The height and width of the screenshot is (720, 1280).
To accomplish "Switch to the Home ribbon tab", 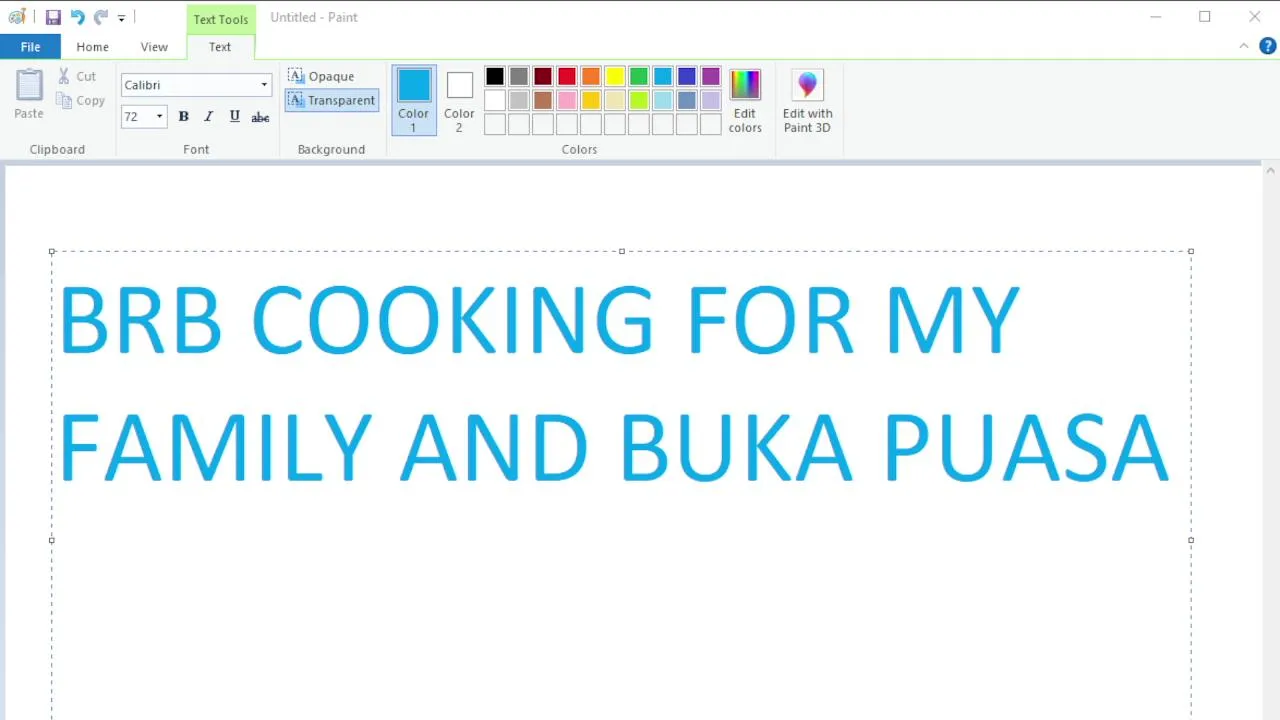I will (x=92, y=47).
